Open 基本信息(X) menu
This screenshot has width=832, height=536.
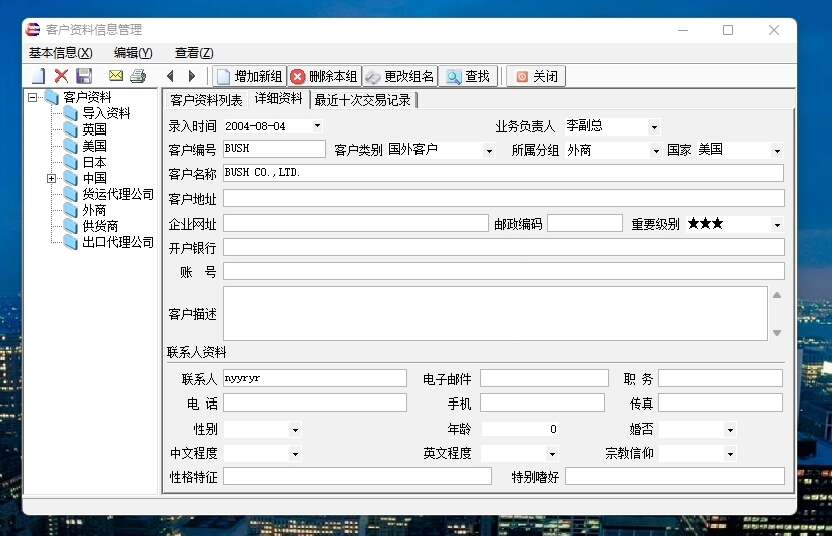[60, 53]
